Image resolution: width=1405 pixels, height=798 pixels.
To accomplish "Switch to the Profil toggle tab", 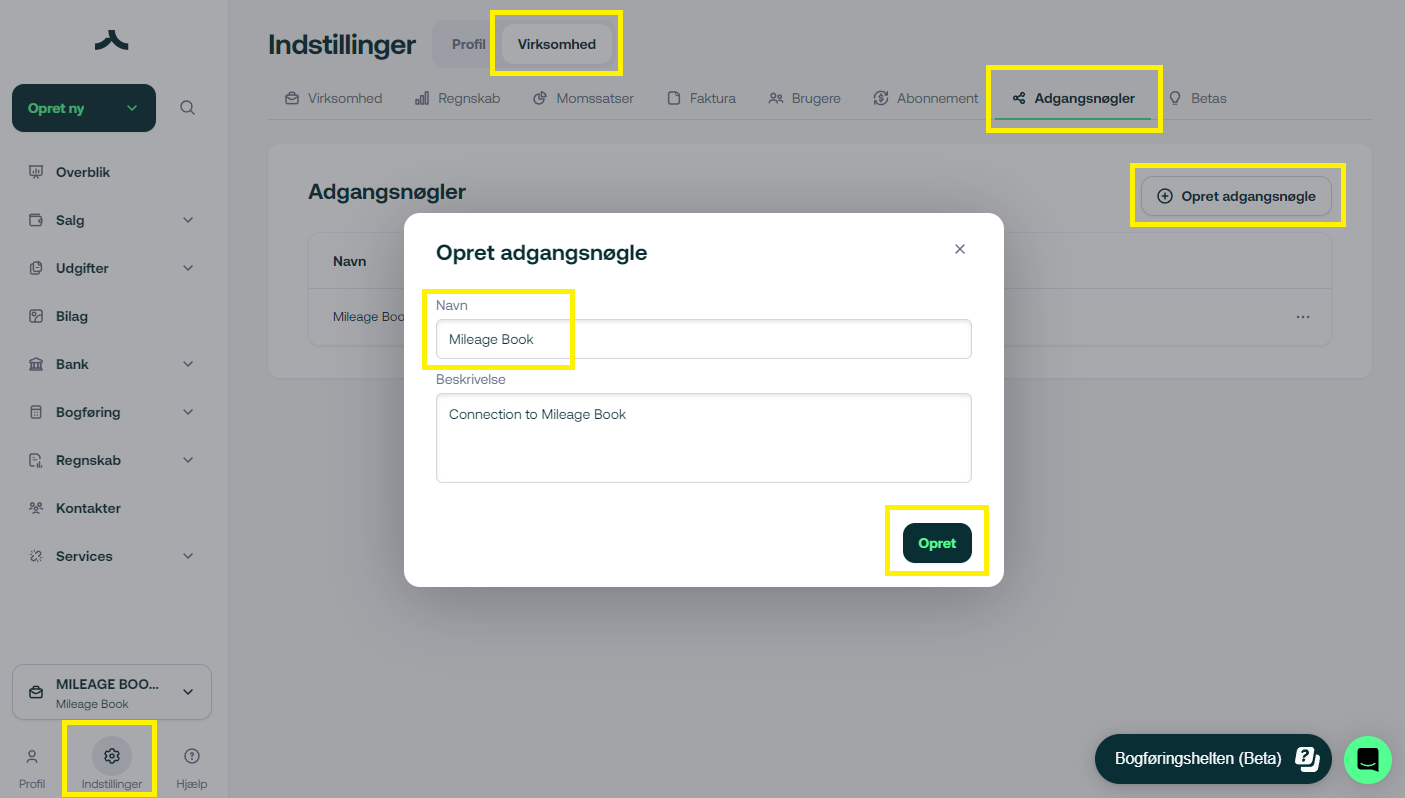I will click(x=468, y=44).
